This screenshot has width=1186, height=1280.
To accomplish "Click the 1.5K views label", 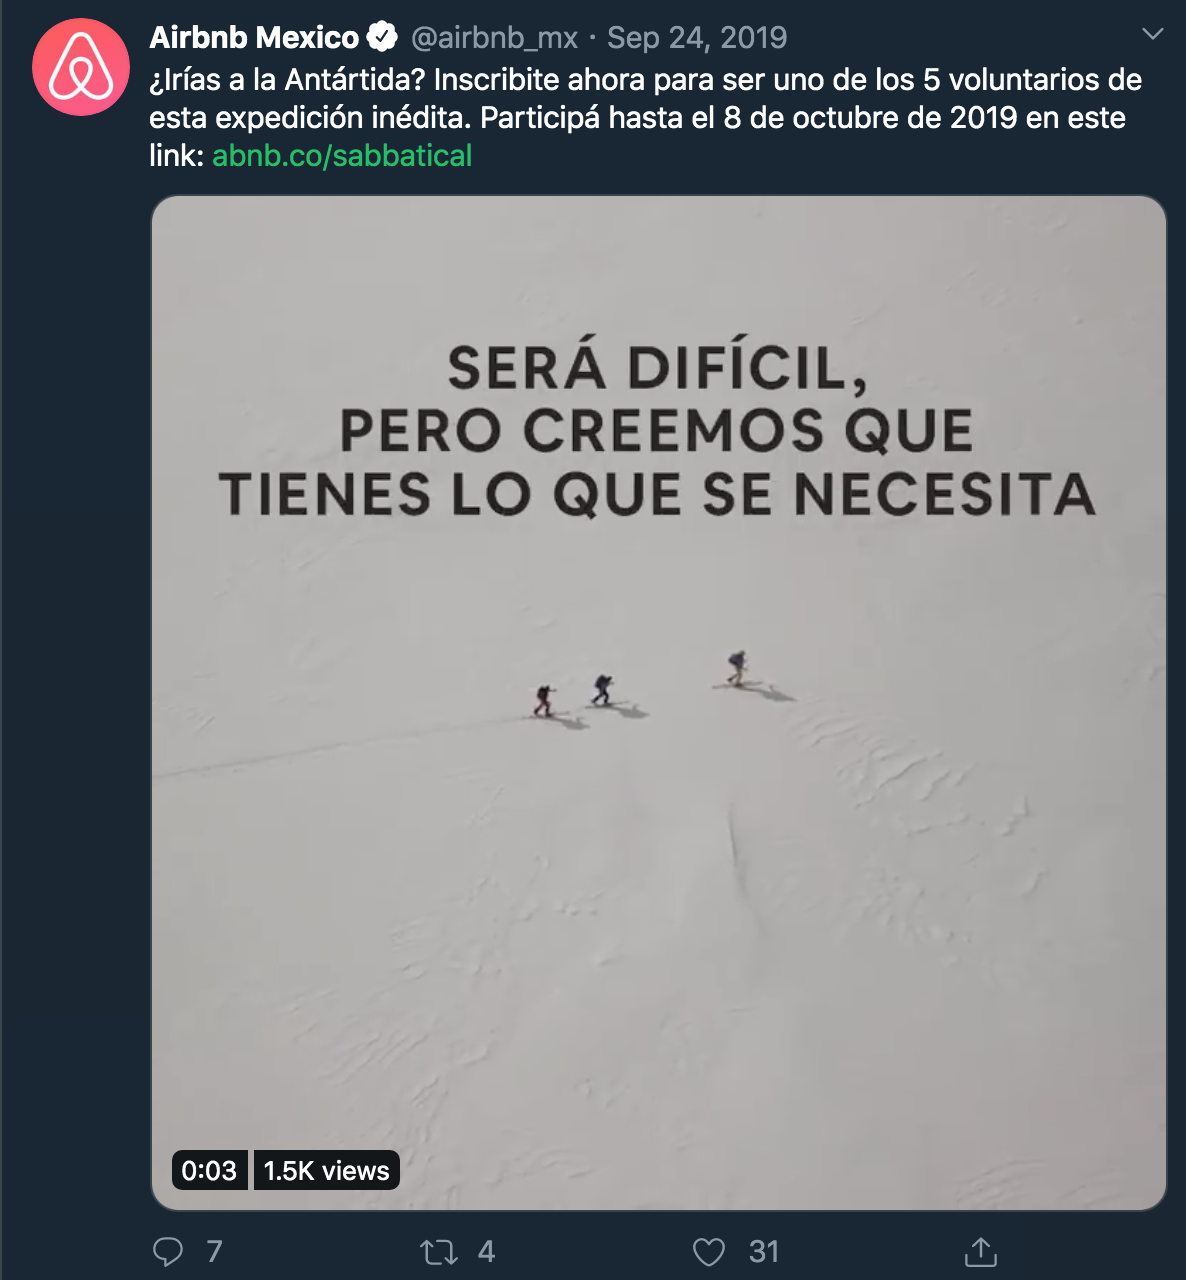I will tap(326, 1170).
